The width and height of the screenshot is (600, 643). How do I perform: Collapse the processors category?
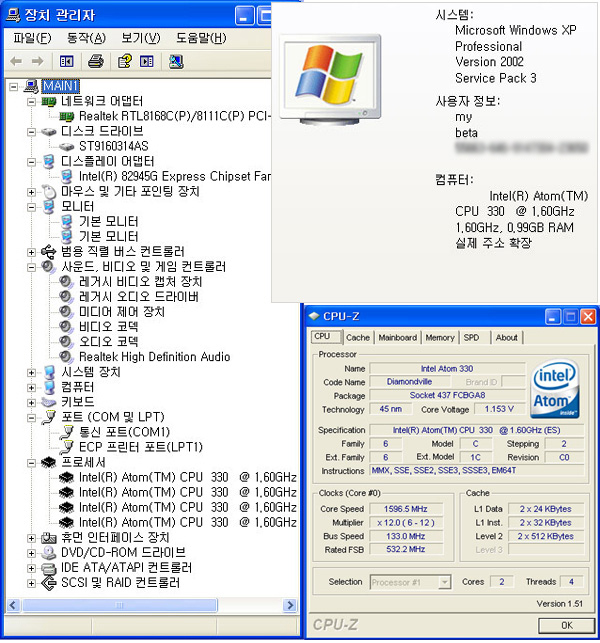(x=31, y=463)
